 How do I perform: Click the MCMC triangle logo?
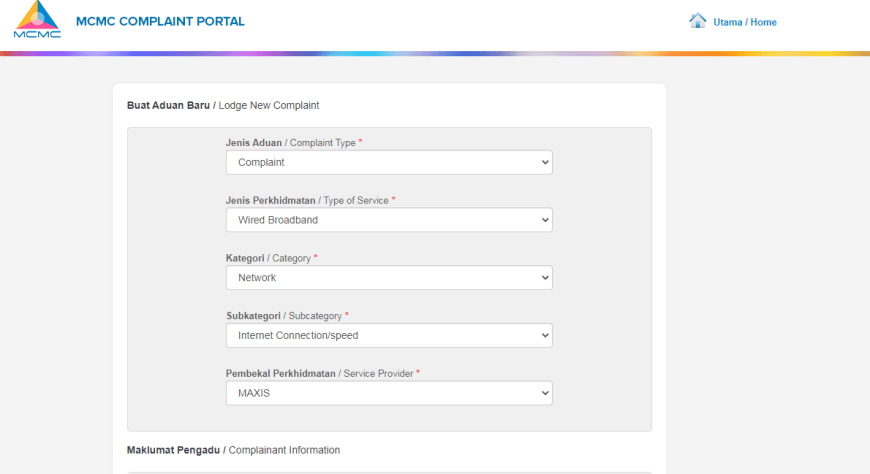37,19
